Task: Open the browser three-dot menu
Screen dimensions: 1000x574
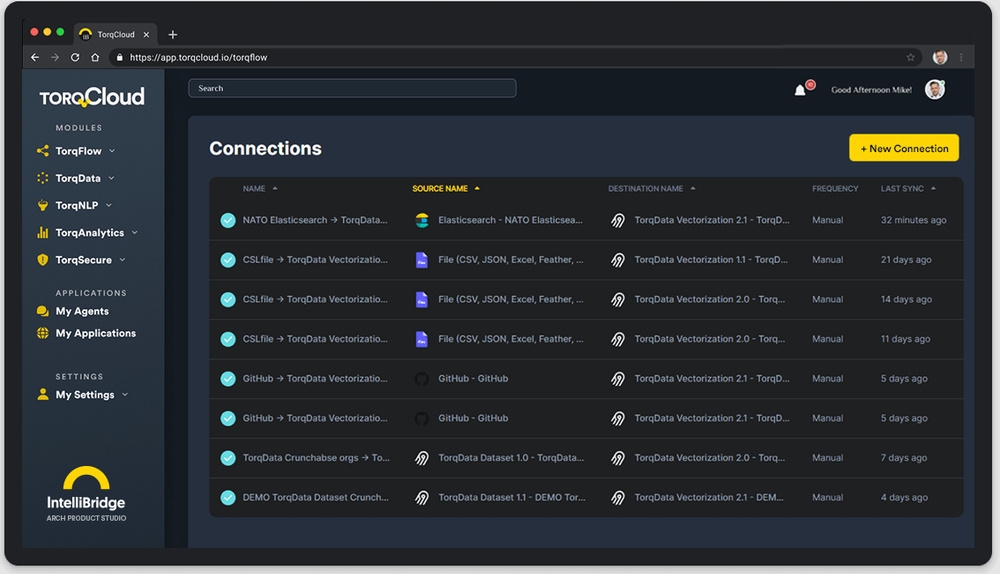Action: coord(961,57)
